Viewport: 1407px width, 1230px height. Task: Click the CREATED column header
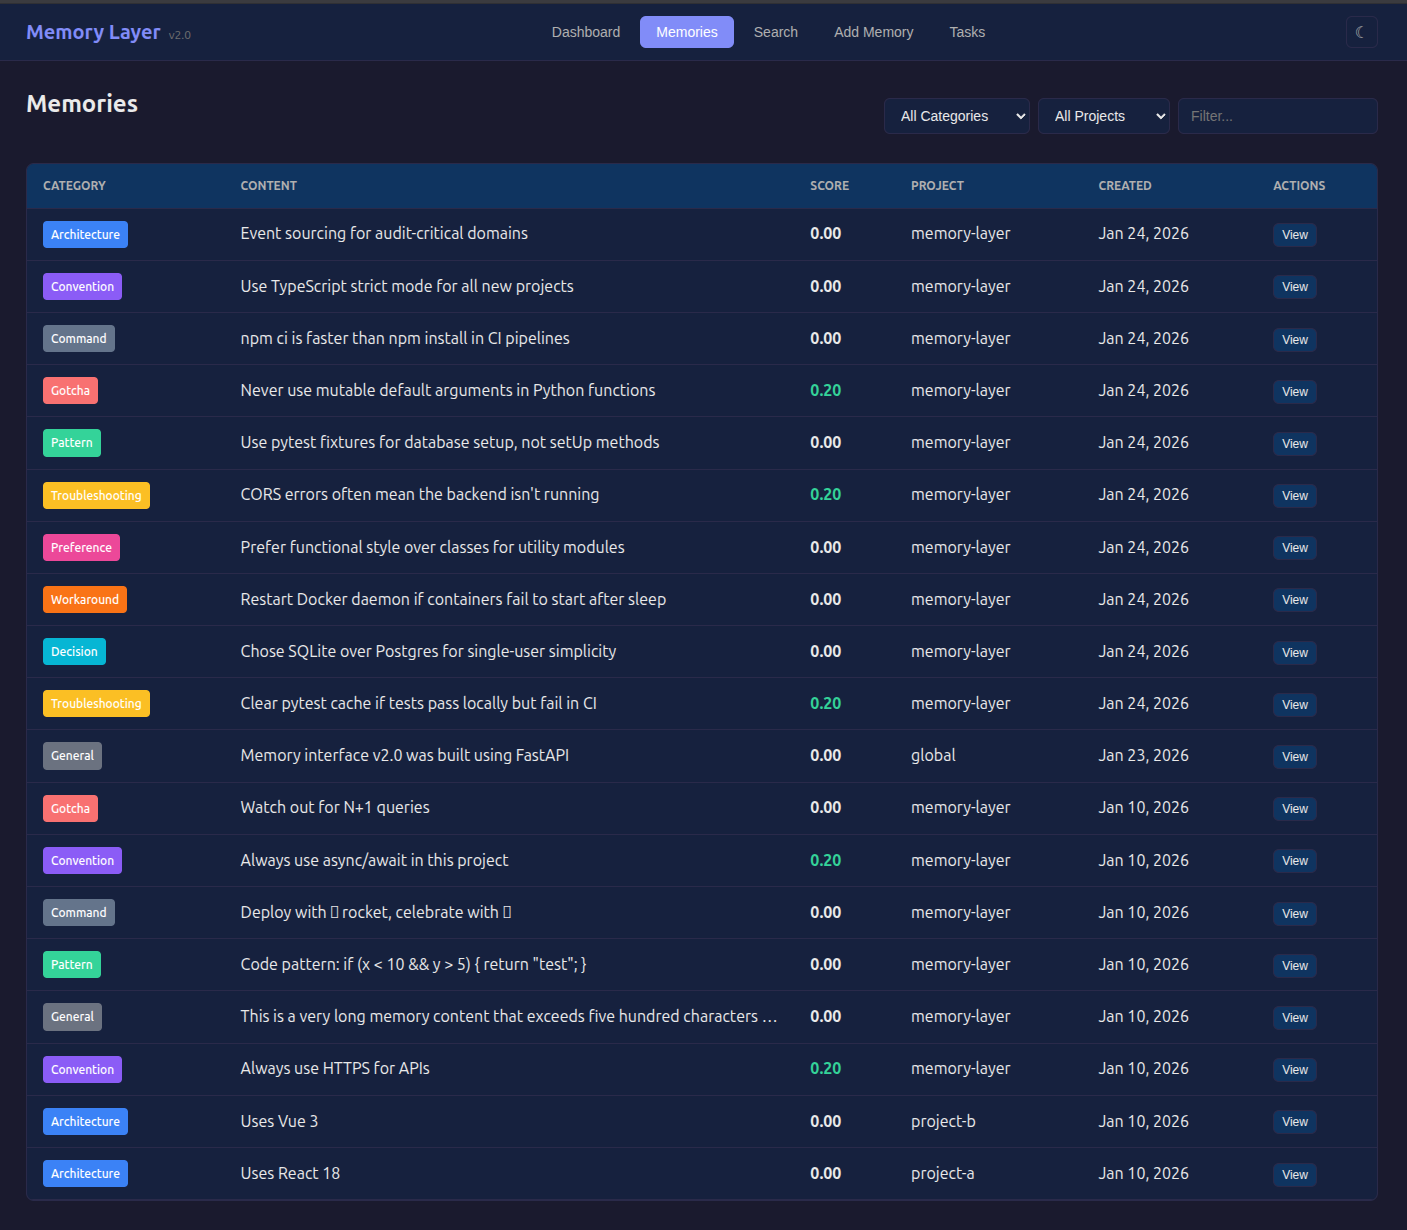coord(1125,186)
